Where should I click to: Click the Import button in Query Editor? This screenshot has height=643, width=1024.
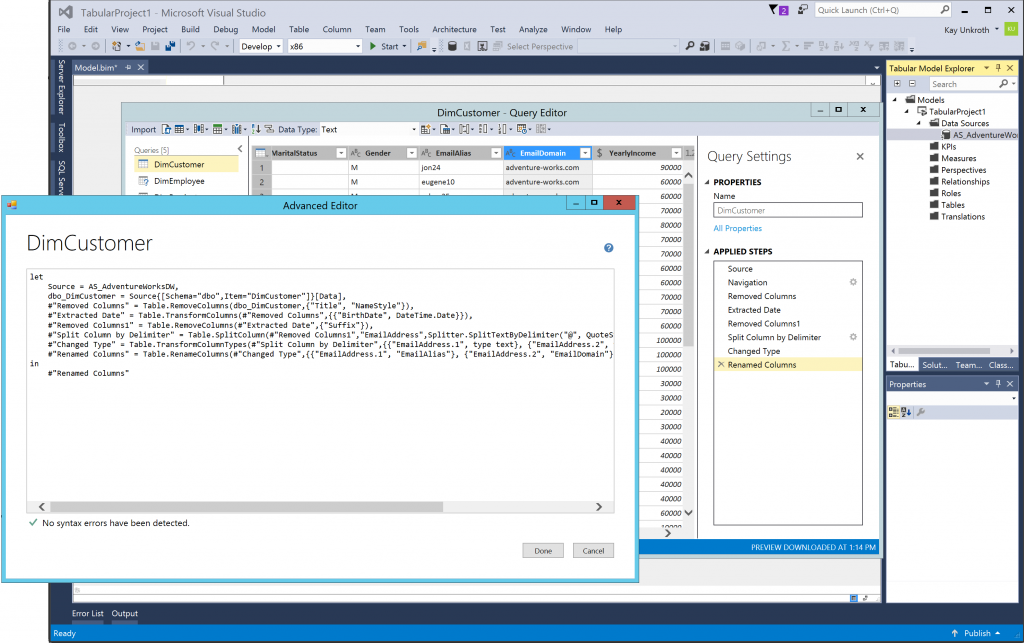pos(144,129)
